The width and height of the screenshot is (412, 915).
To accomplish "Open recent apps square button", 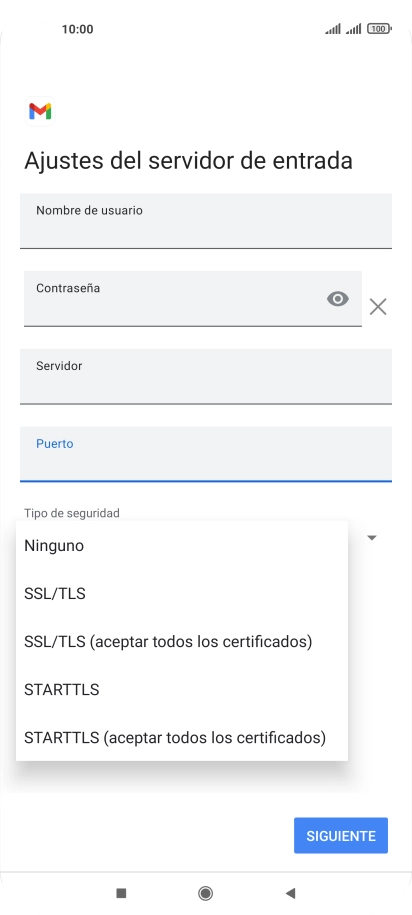I will click(121, 893).
